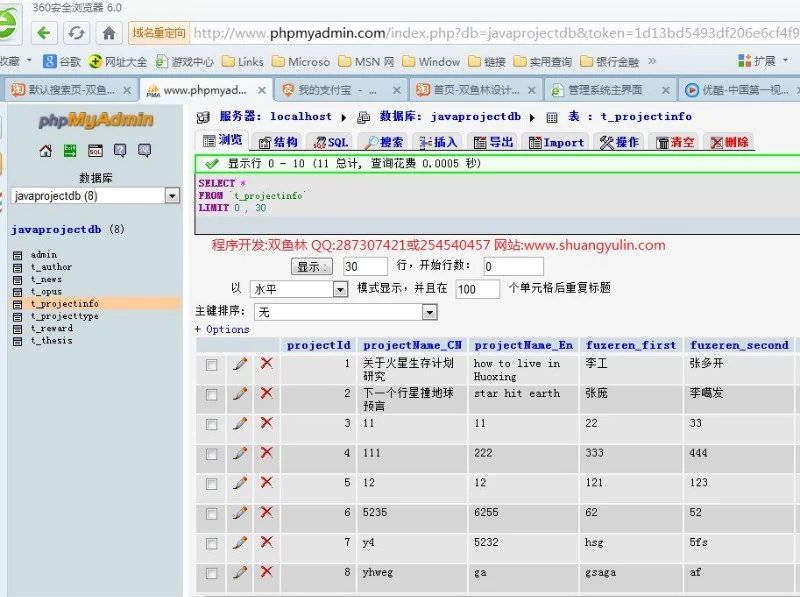Click the table icon beside t_news
The height and width of the screenshot is (597, 800).
tap(17, 280)
